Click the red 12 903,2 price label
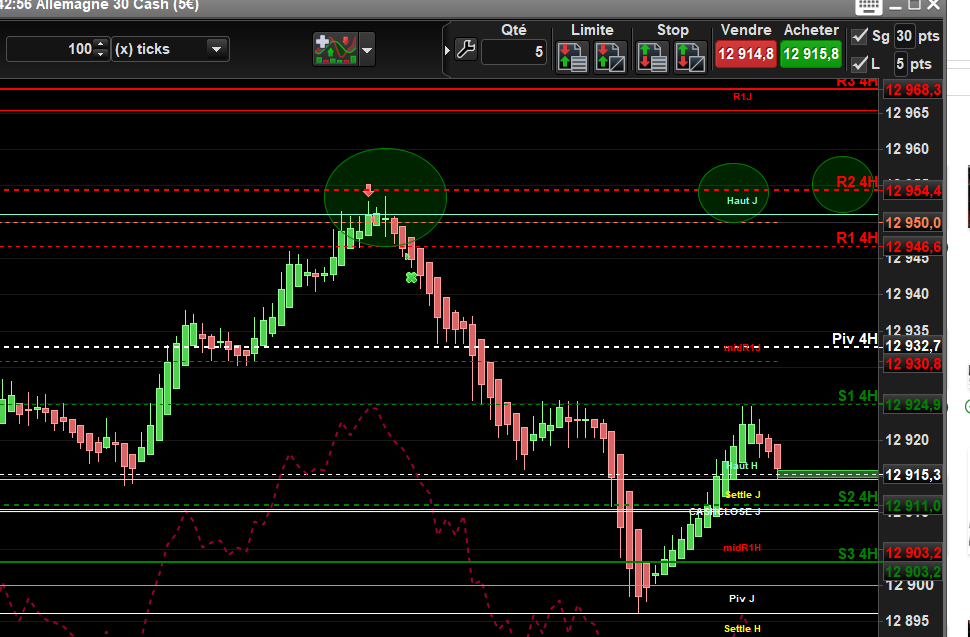 (x=913, y=553)
